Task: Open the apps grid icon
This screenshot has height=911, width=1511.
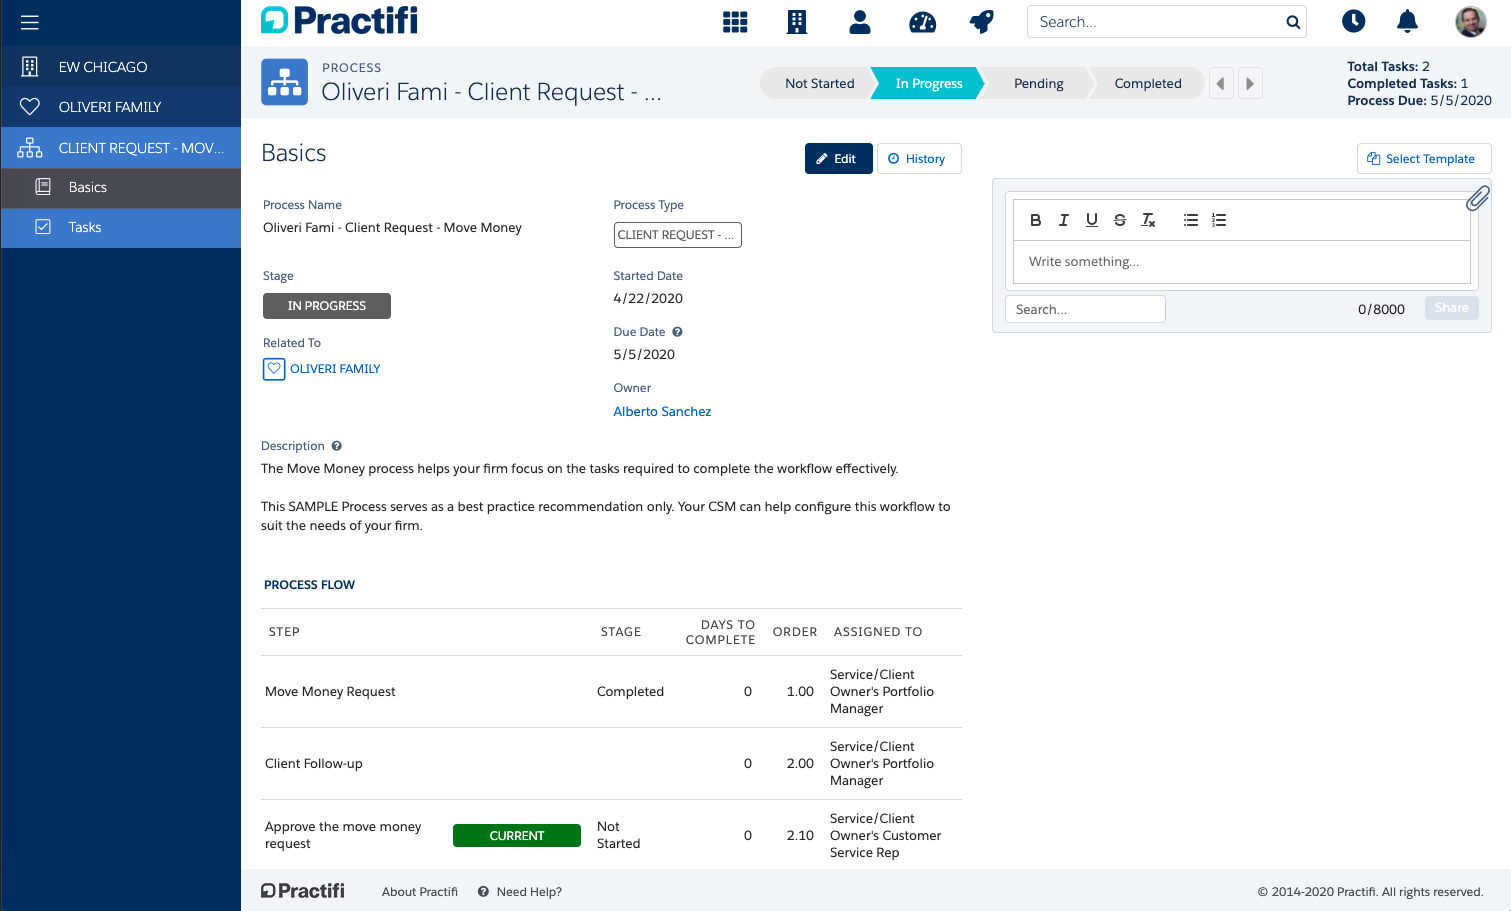Action: pyautogui.click(x=735, y=22)
